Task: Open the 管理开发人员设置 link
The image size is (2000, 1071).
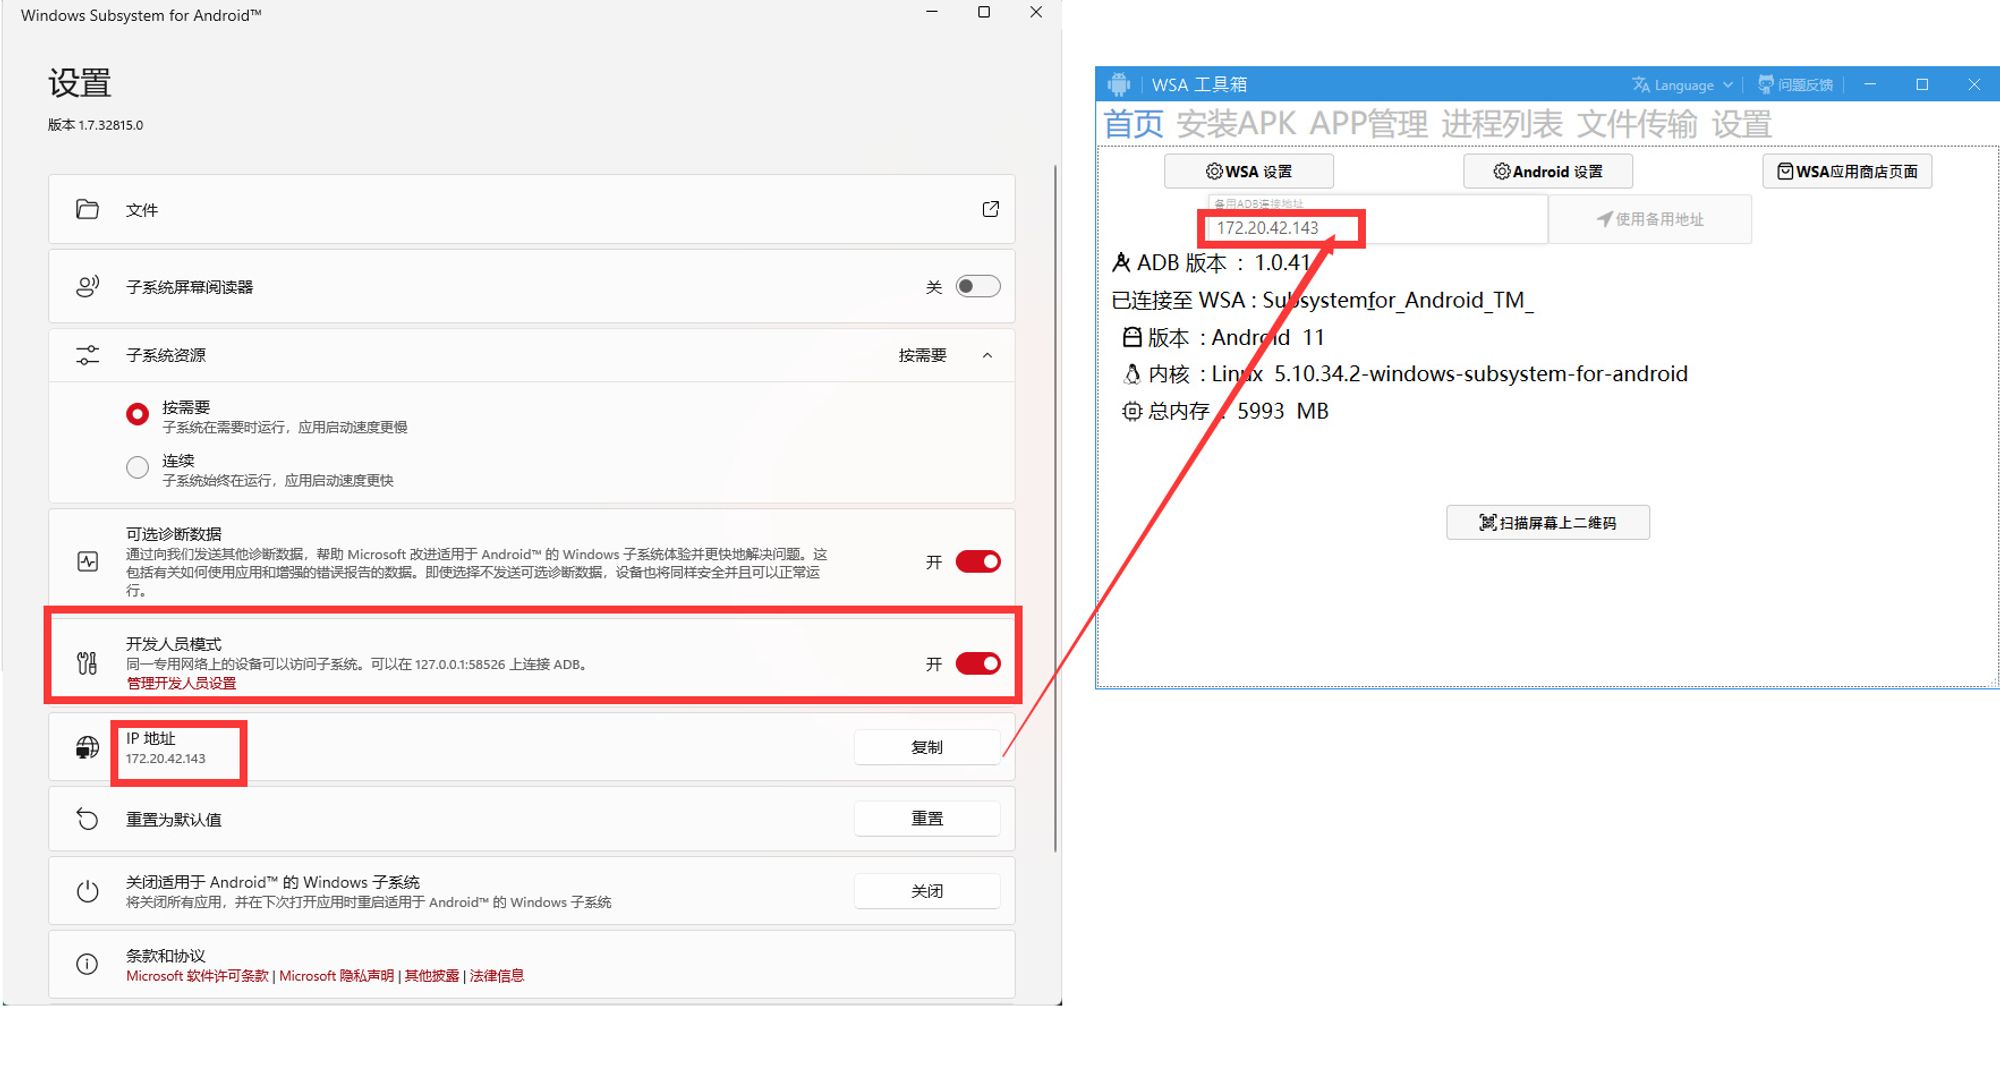Action: pos(181,683)
